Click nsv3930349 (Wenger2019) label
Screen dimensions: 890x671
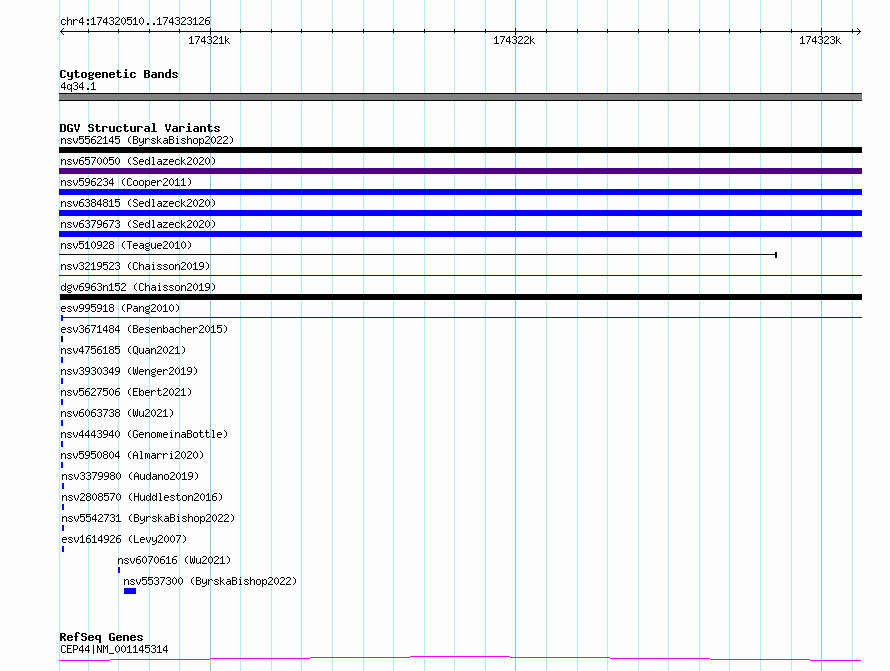[x=129, y=371]
